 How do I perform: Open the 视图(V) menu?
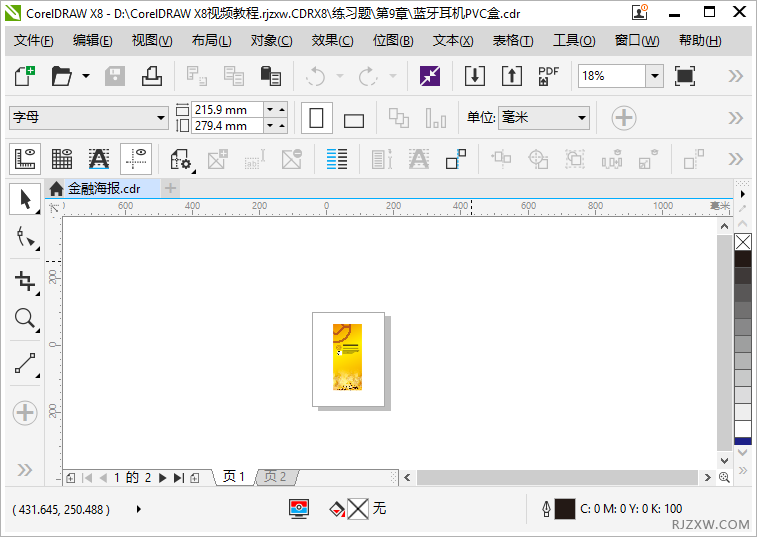[x=152, y=41]
